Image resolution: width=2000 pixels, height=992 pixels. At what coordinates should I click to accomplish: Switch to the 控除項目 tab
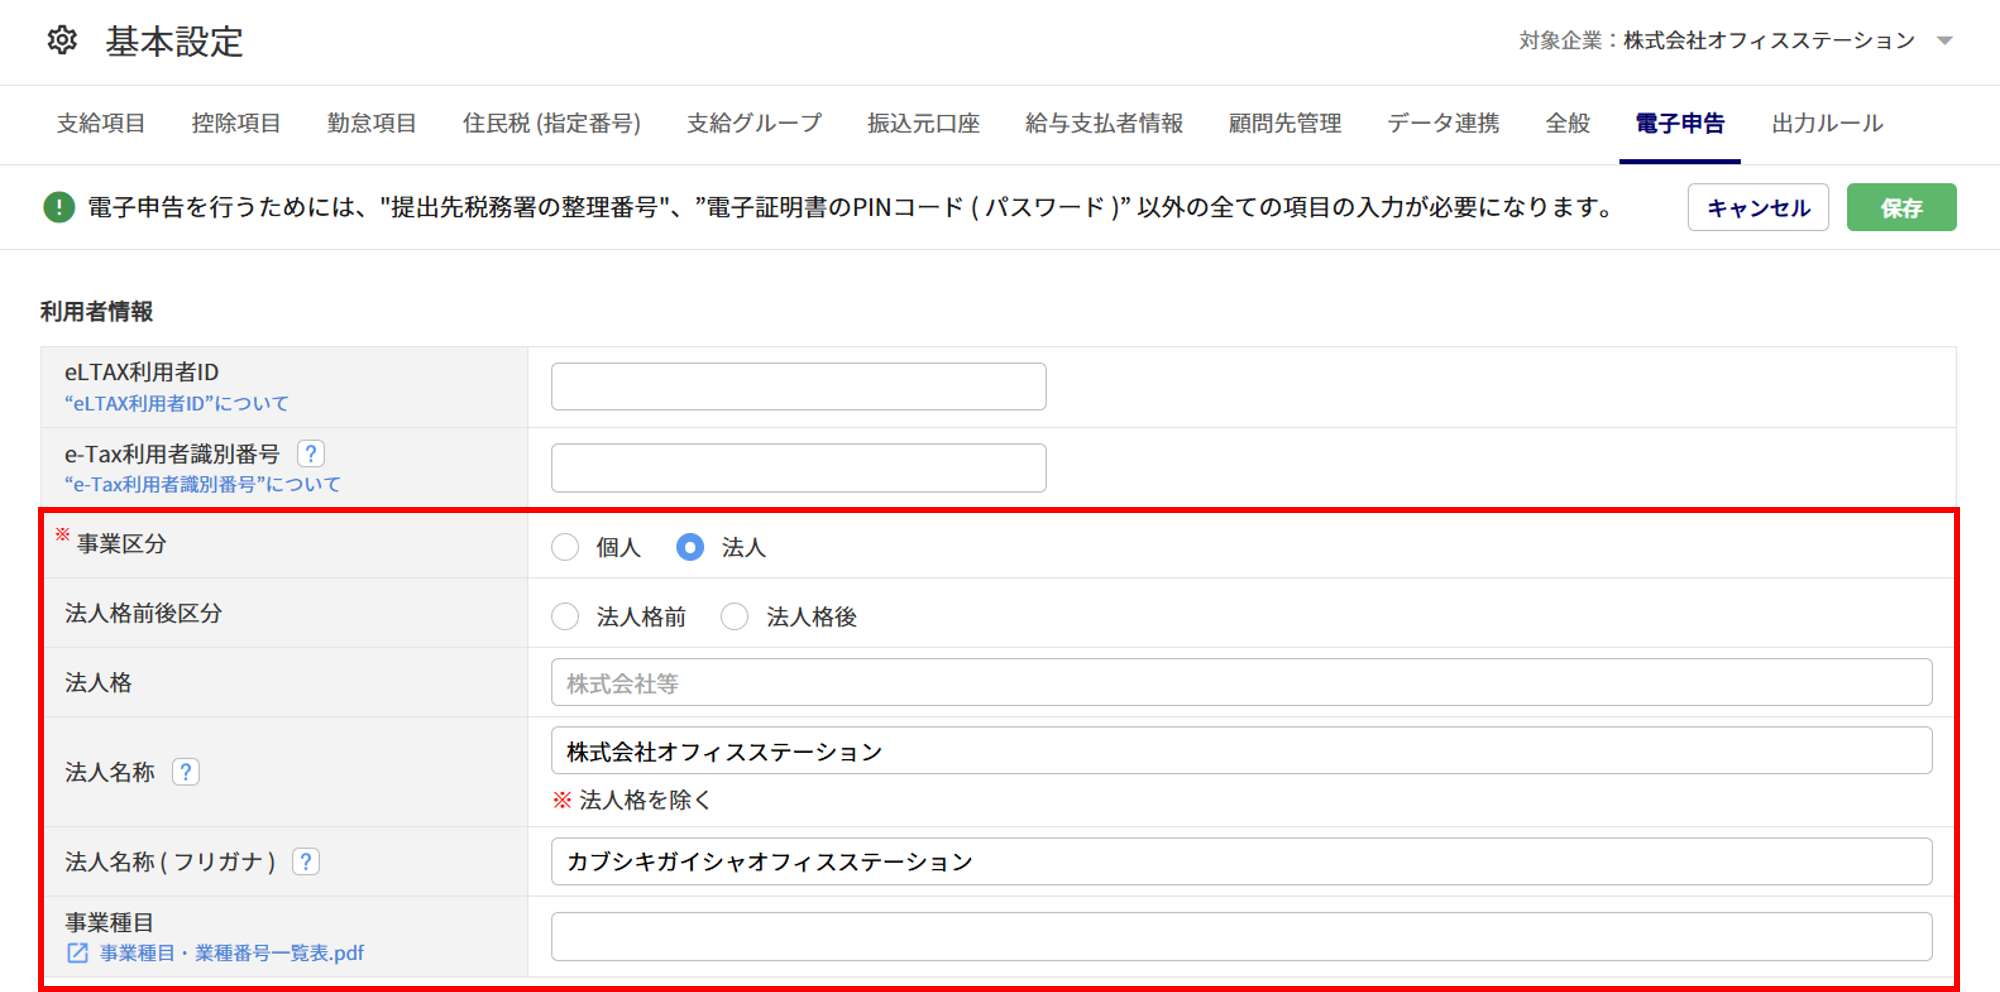coord(236,123)
